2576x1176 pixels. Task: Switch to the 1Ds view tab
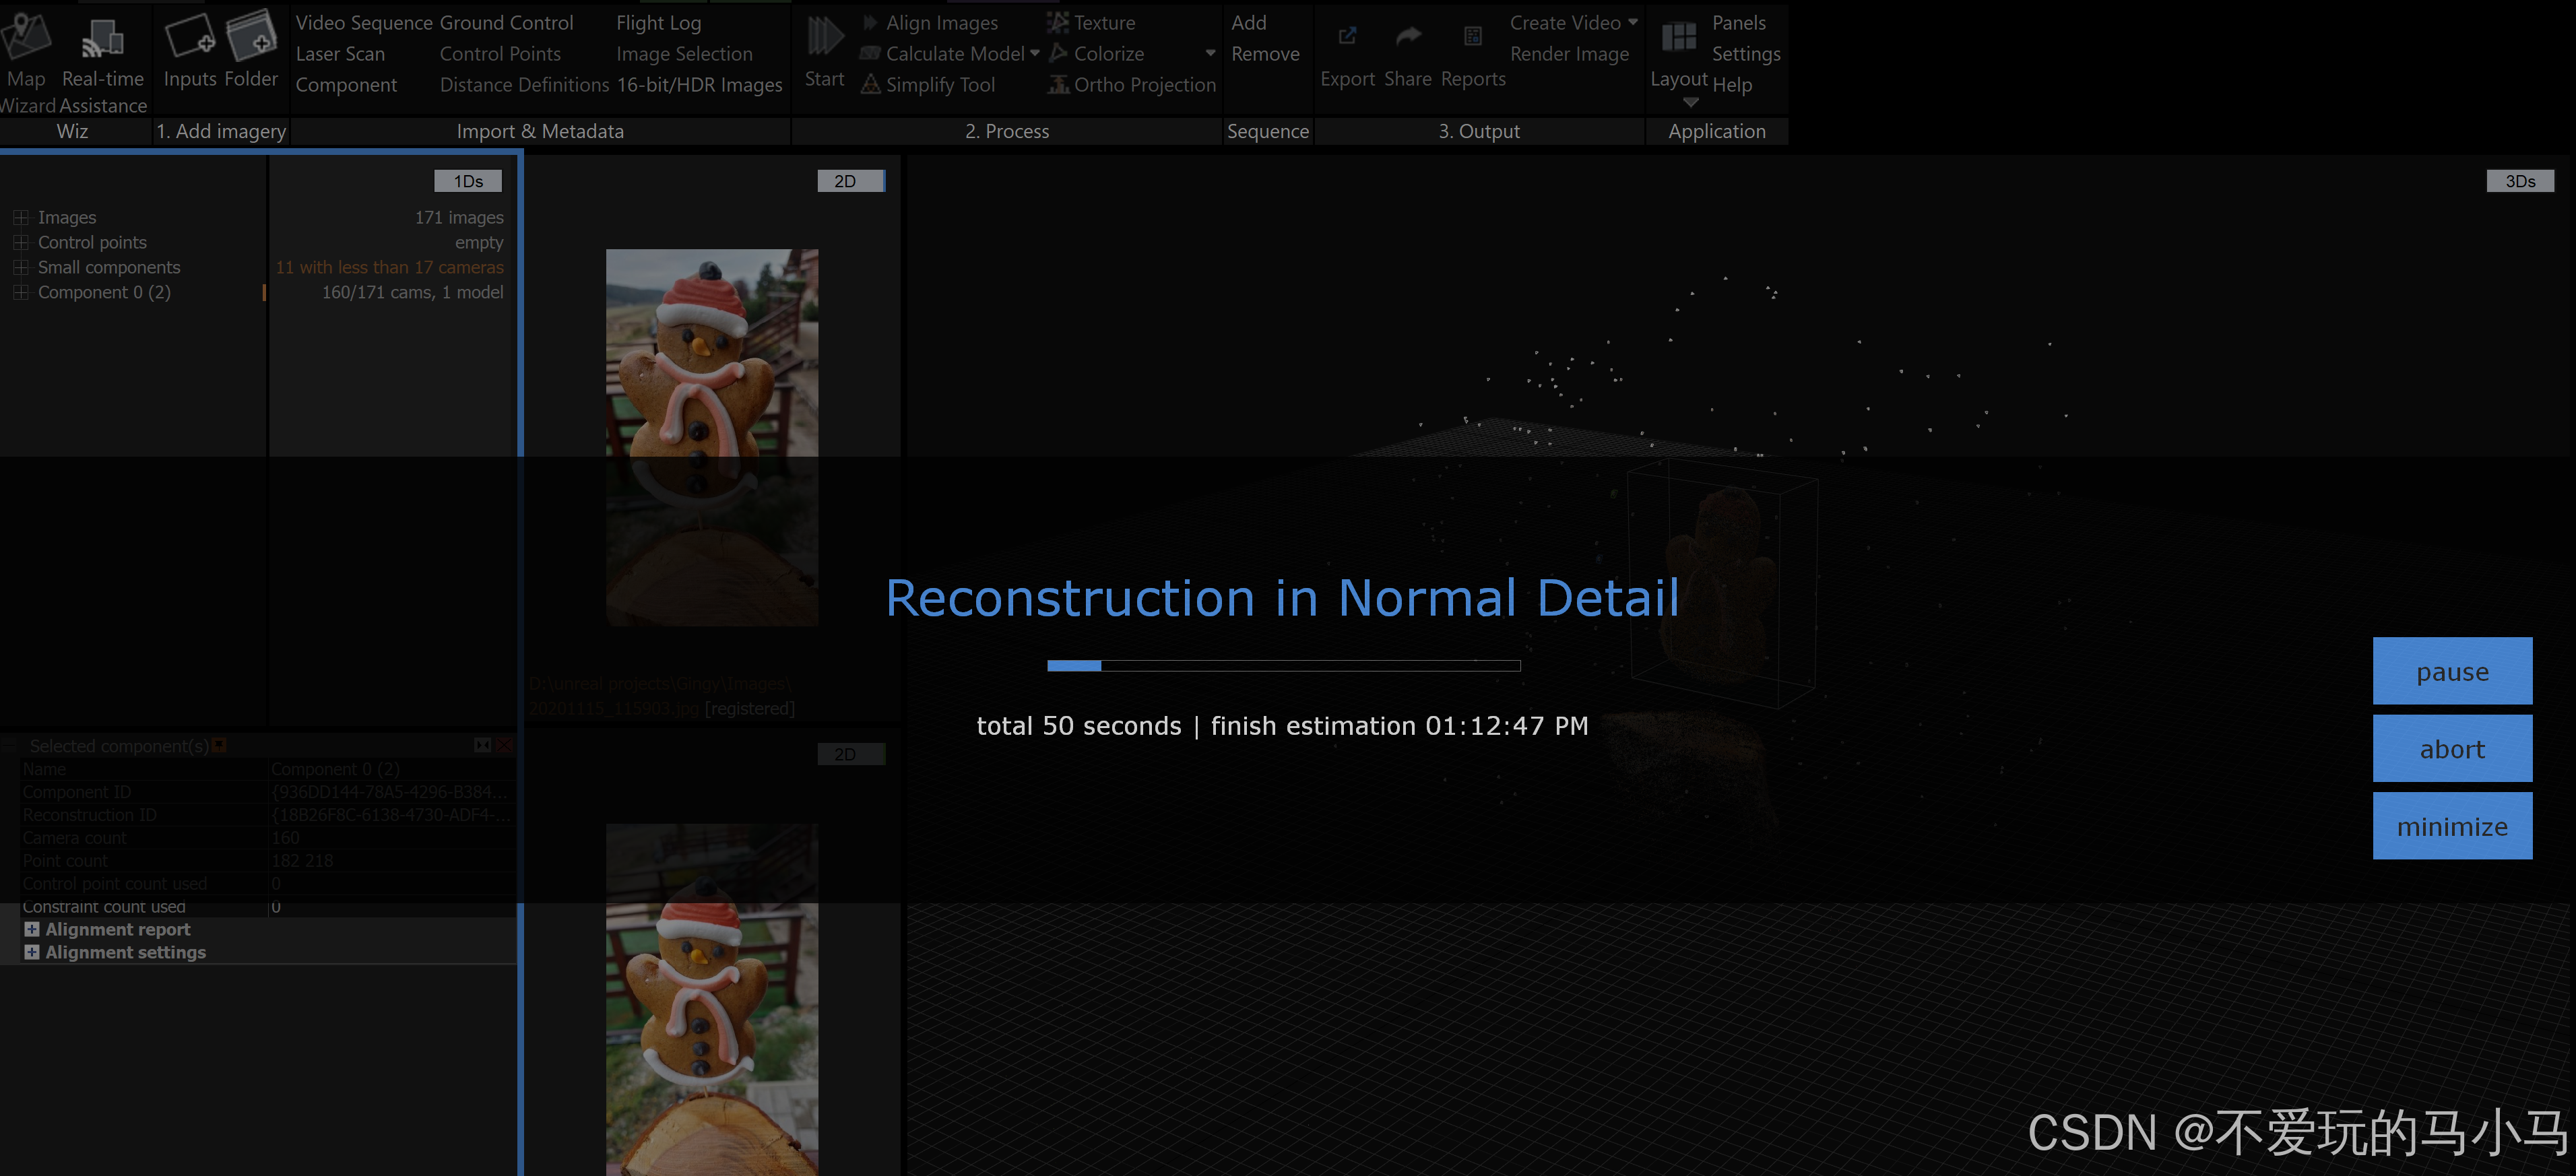click(x=467, y=181)
